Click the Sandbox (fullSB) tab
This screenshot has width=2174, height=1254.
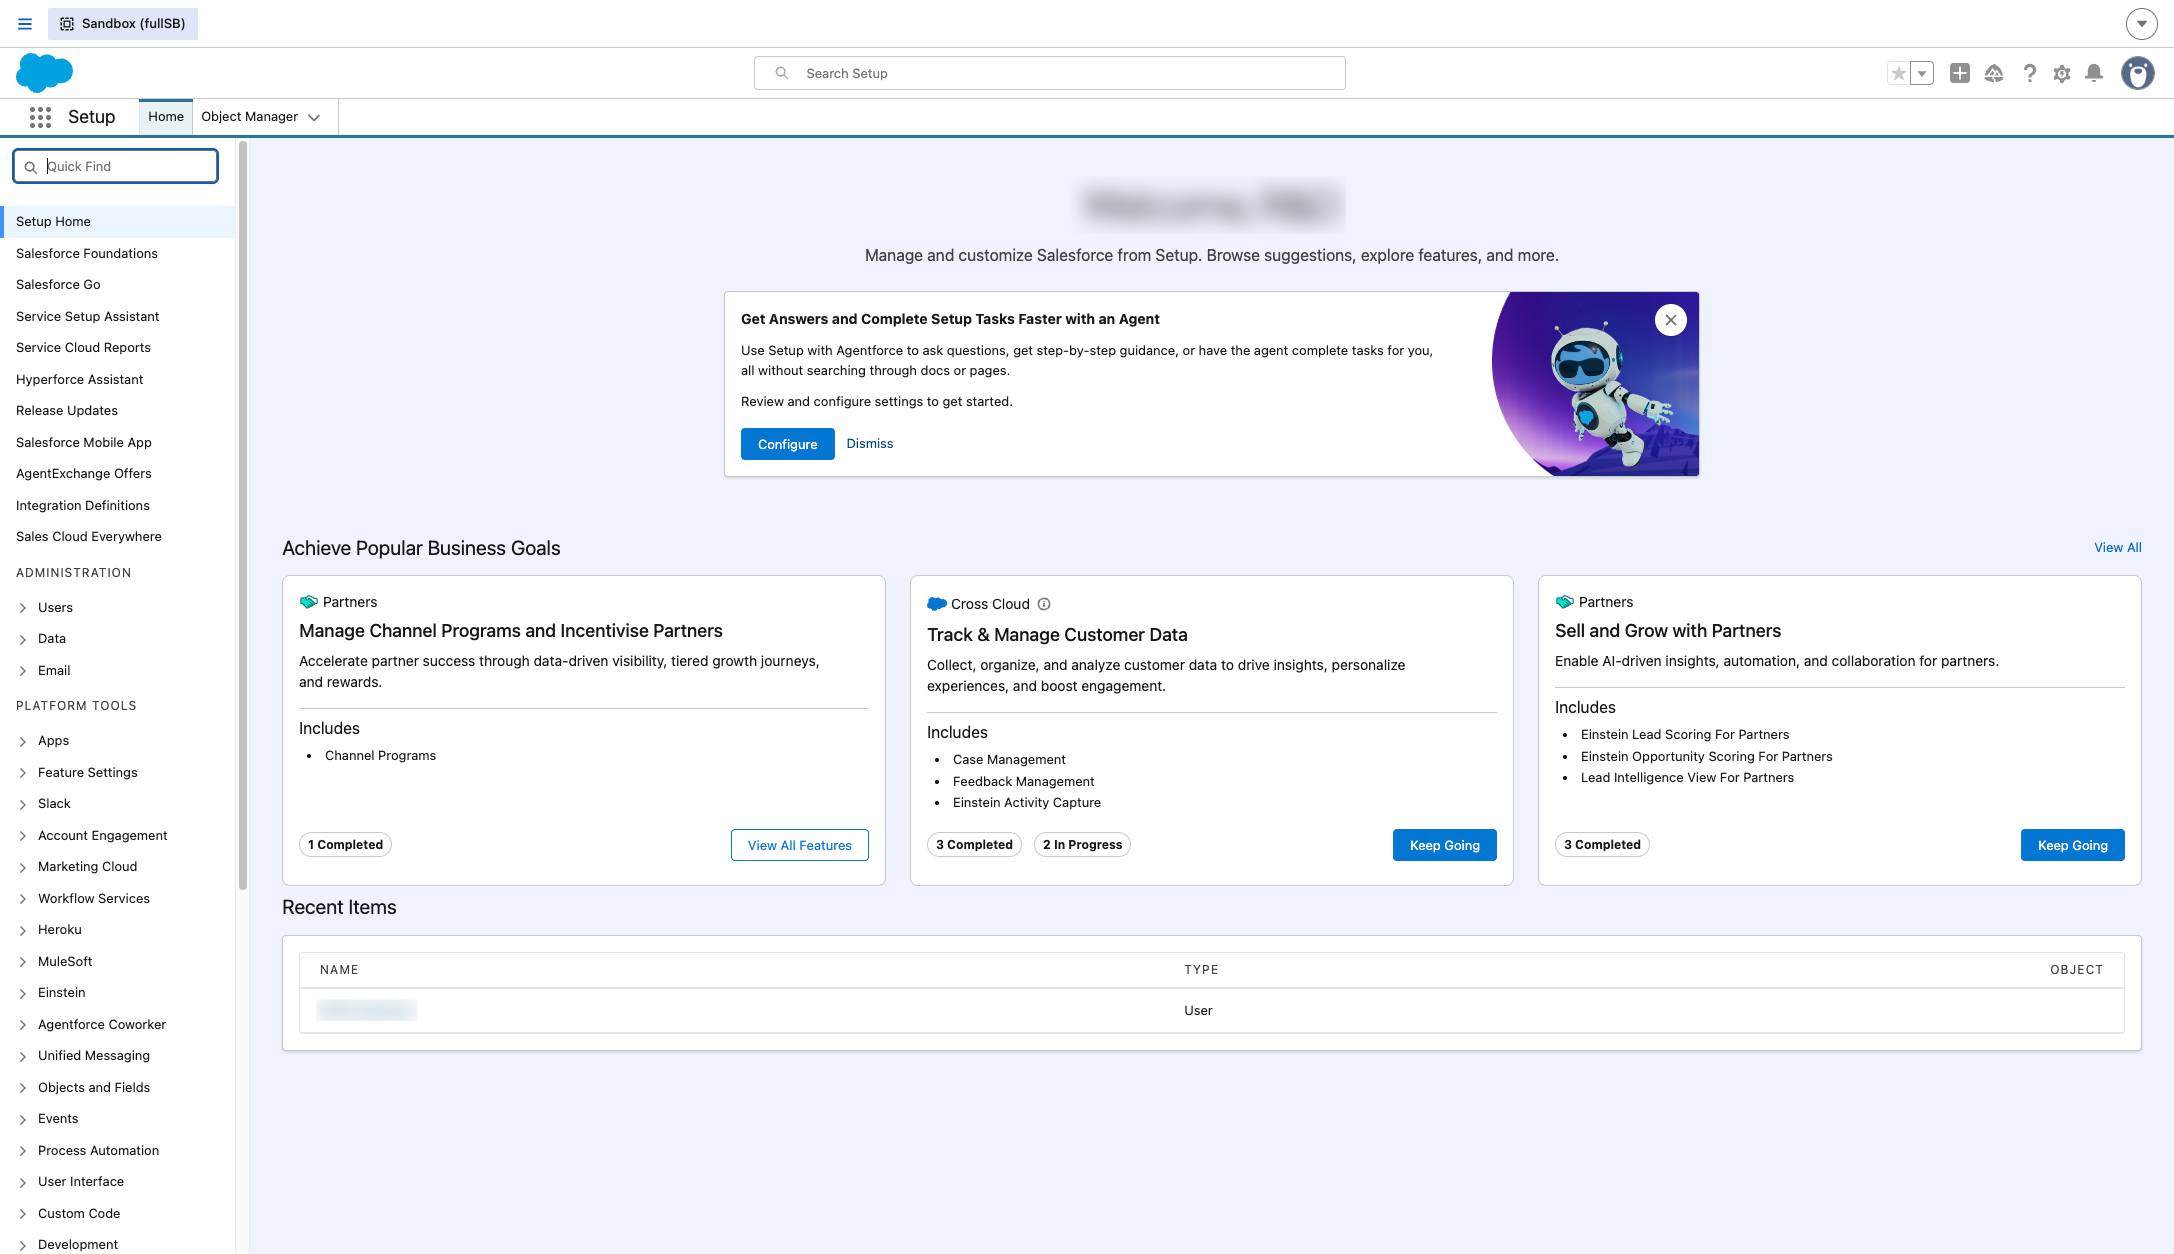pyautogui.click(x=123, y=23)
